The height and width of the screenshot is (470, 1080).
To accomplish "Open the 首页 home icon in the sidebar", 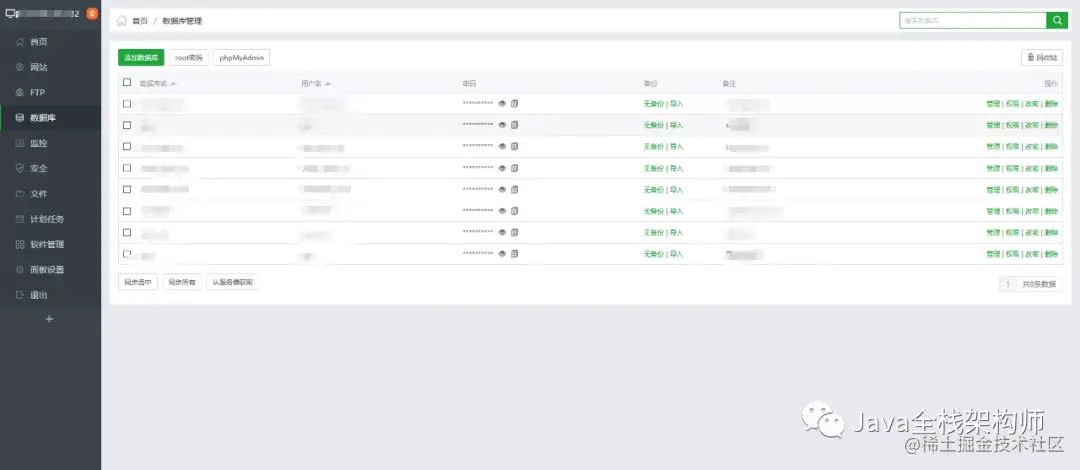I will (x=20, y=42).
